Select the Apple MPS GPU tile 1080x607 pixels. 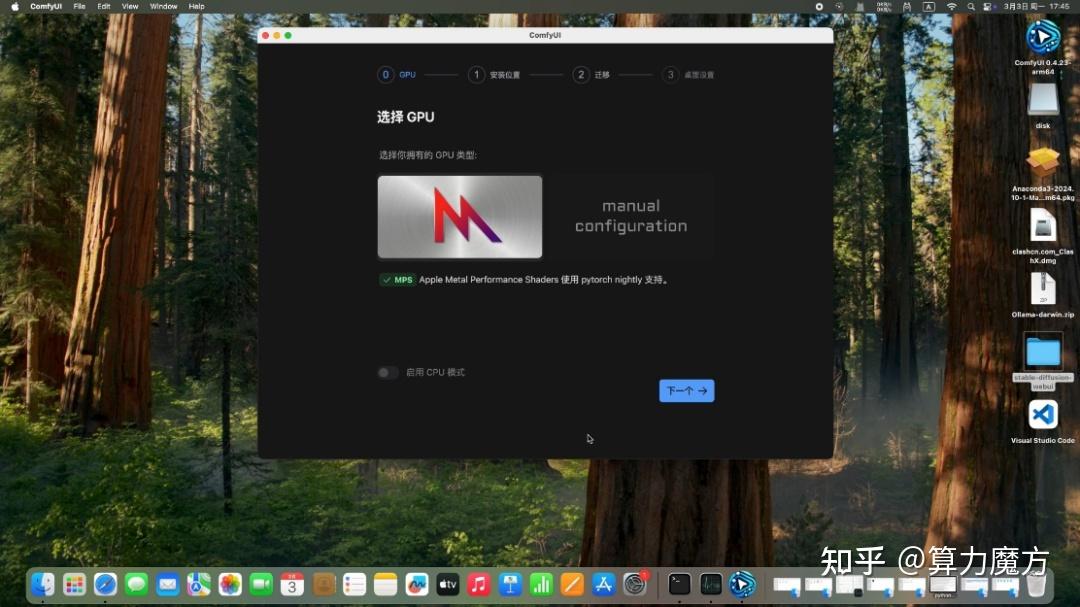(459, 216)
